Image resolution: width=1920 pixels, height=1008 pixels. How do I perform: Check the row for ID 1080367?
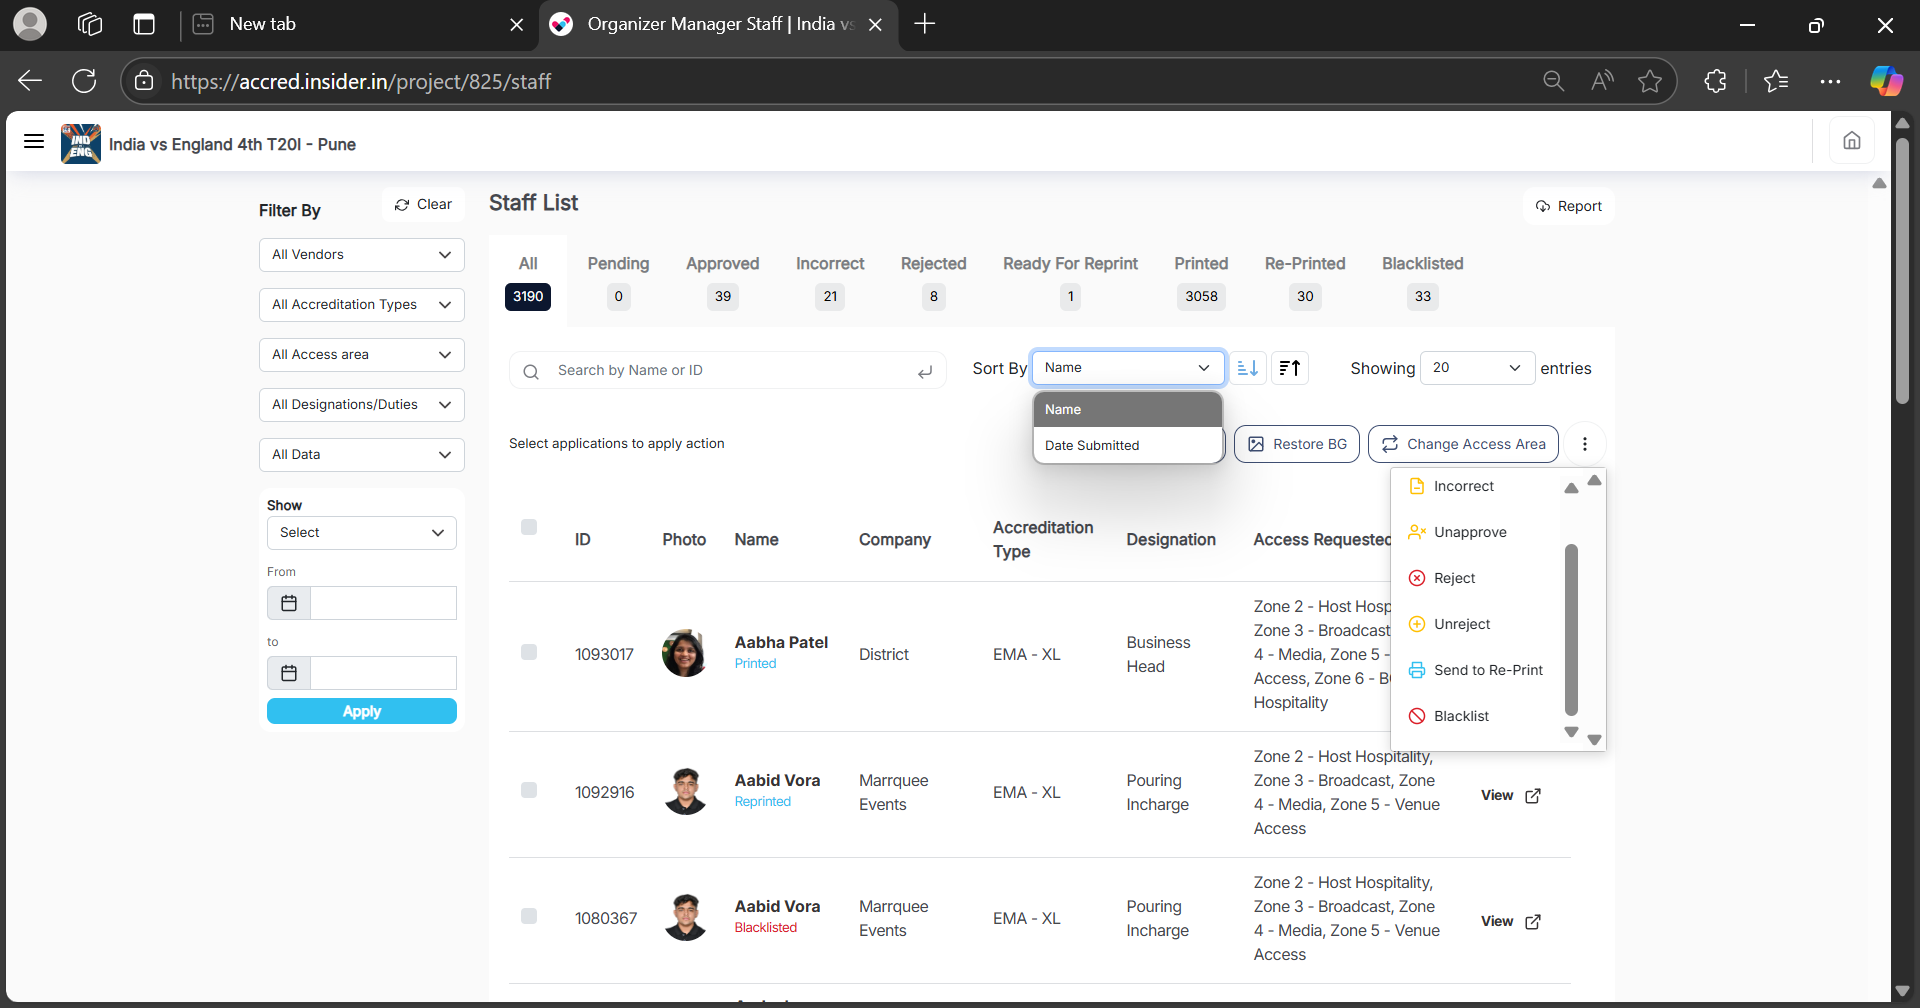coord(529,916)
